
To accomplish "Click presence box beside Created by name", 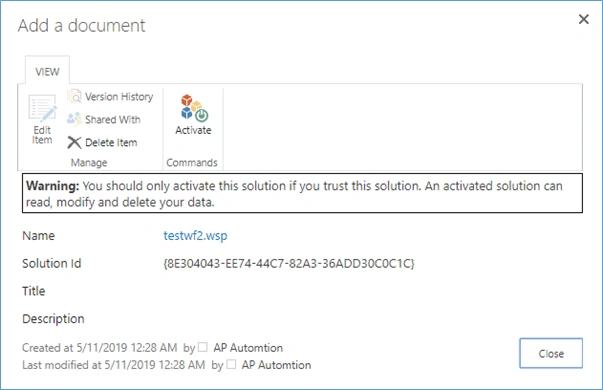I will click(203, 347).
